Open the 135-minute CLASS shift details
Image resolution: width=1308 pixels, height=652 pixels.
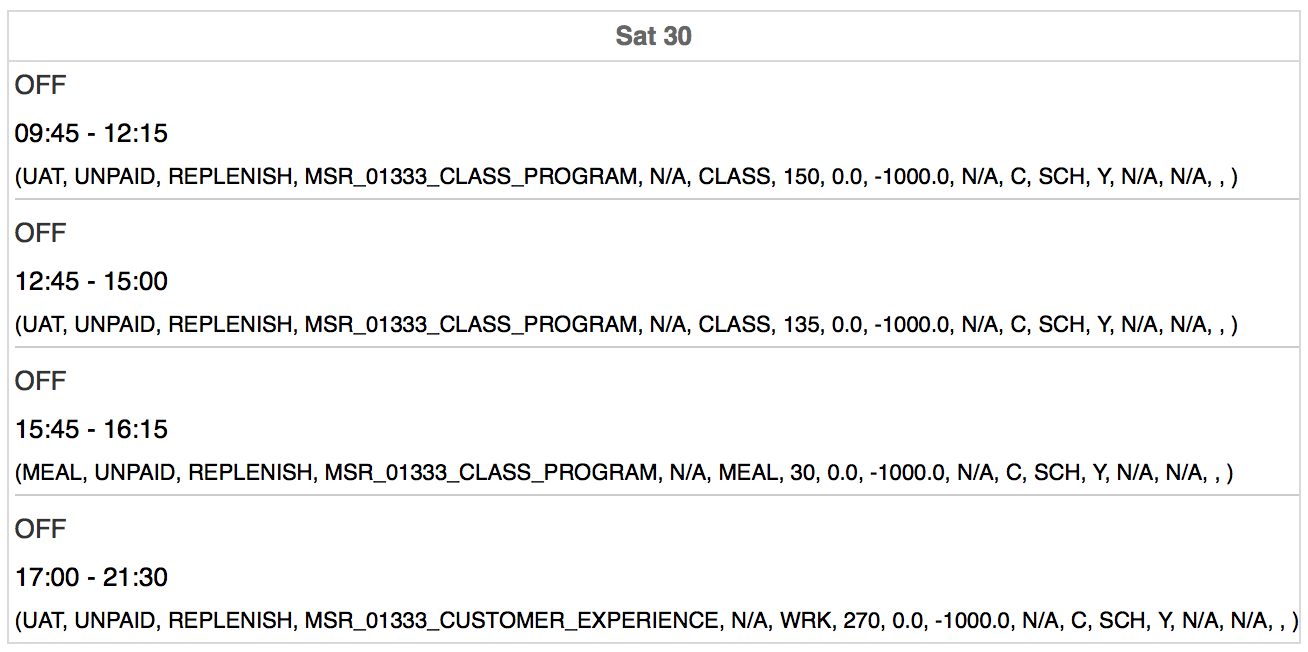pos(626,325)
